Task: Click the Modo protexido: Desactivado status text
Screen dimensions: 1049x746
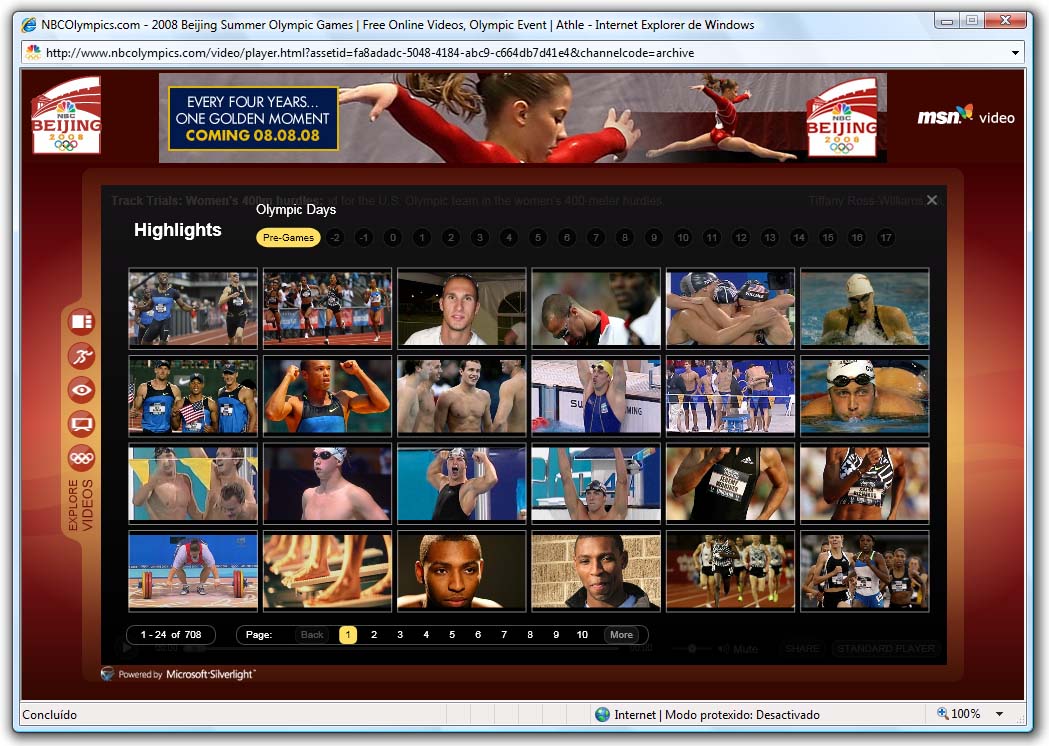Action: tap(743, 715)
